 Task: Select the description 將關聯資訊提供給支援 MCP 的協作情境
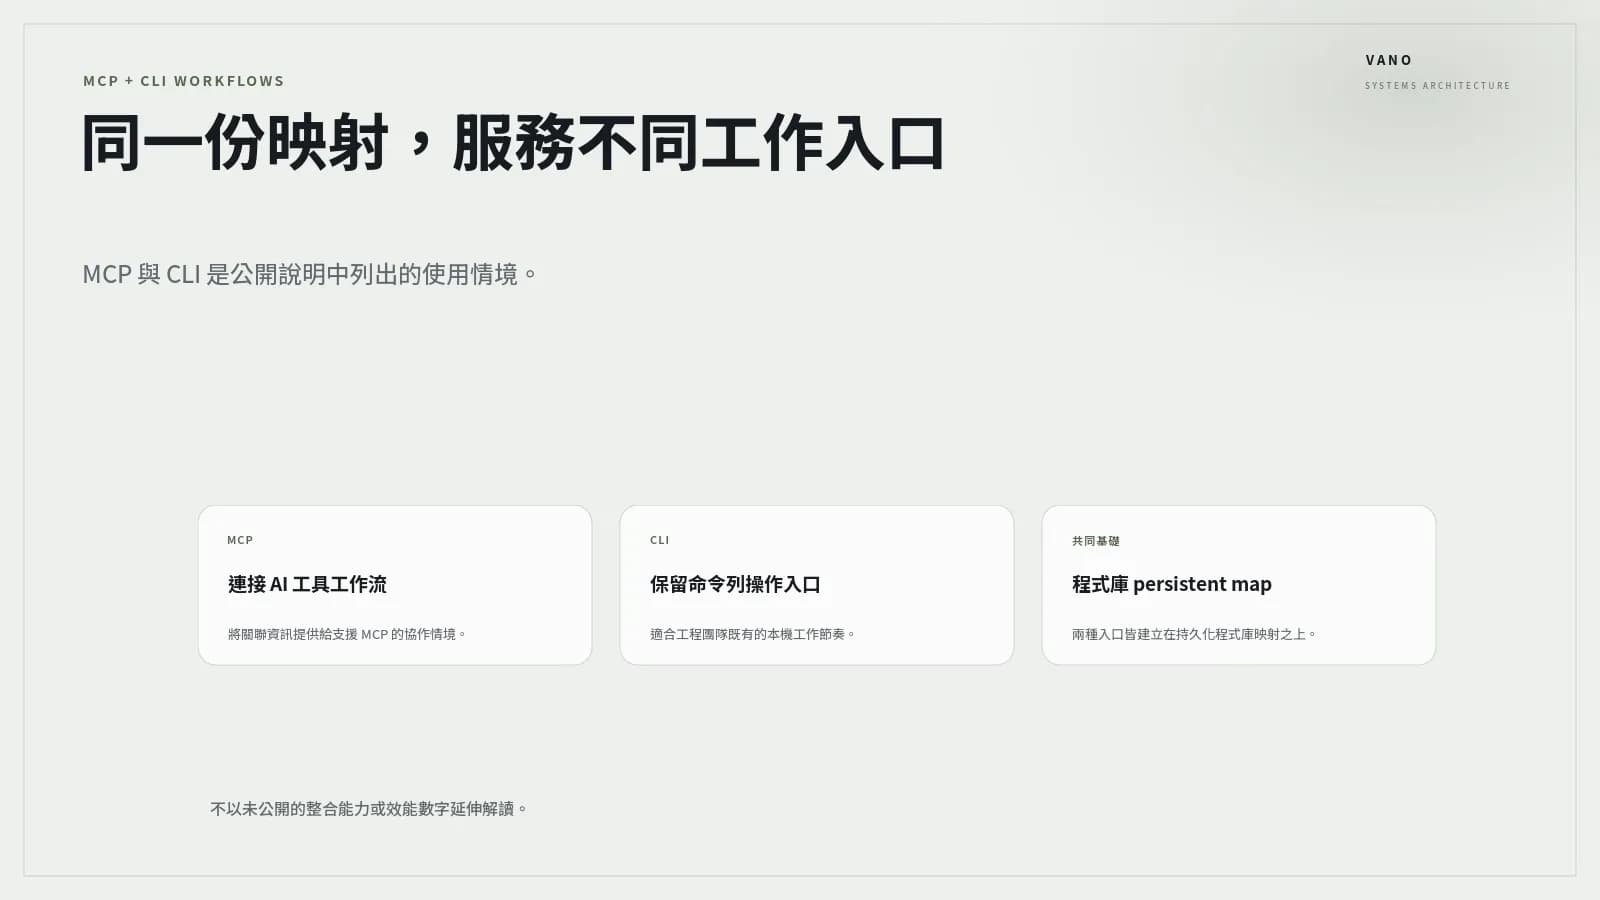pos(347,634)
